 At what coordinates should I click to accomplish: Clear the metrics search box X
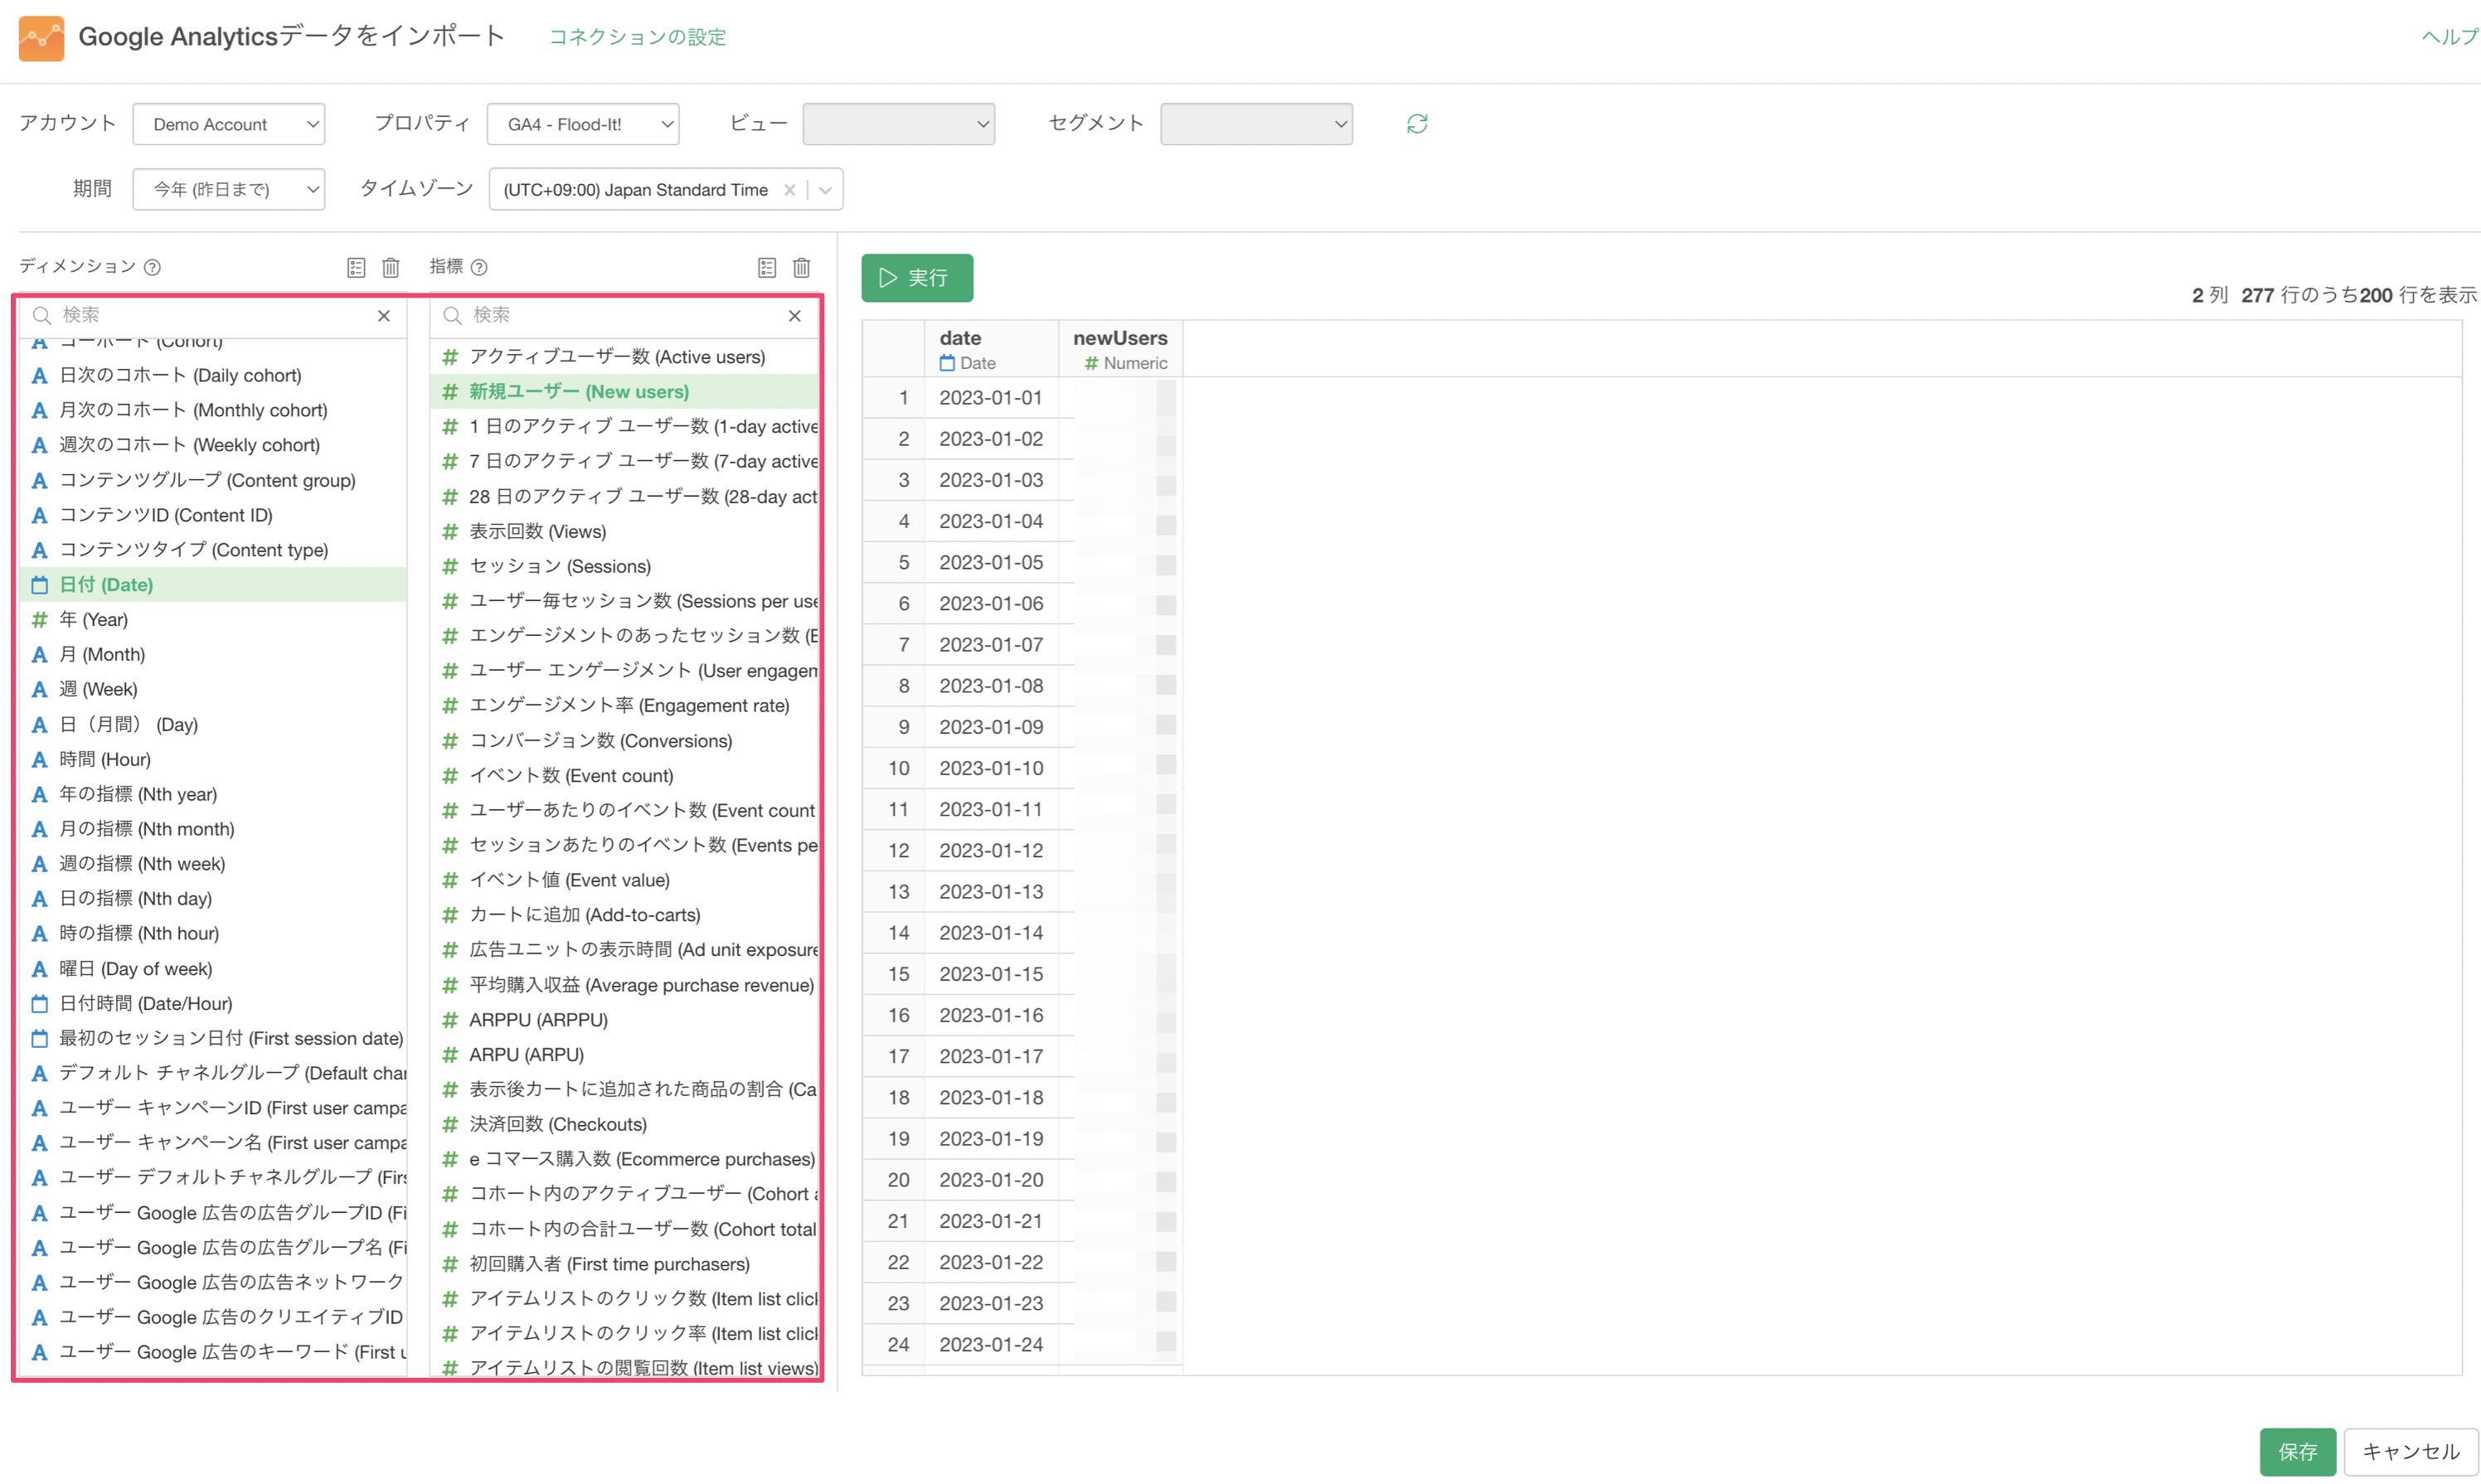795,316
